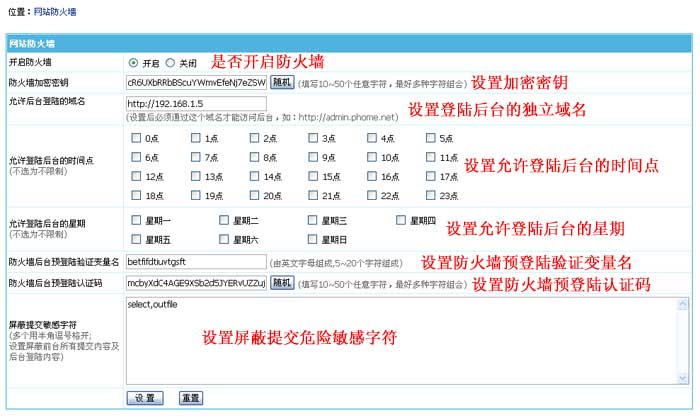Click the allowed backend domain input field

point(196,102)
